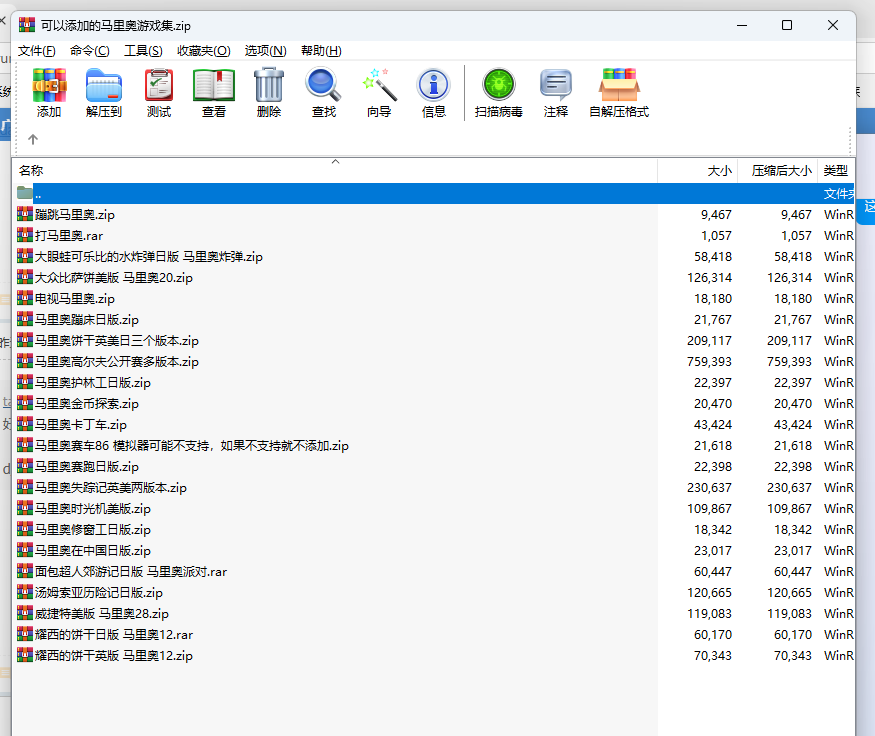Select file 马里奥护林工日版.zip
875x736 pixels.
coord(93,383)
